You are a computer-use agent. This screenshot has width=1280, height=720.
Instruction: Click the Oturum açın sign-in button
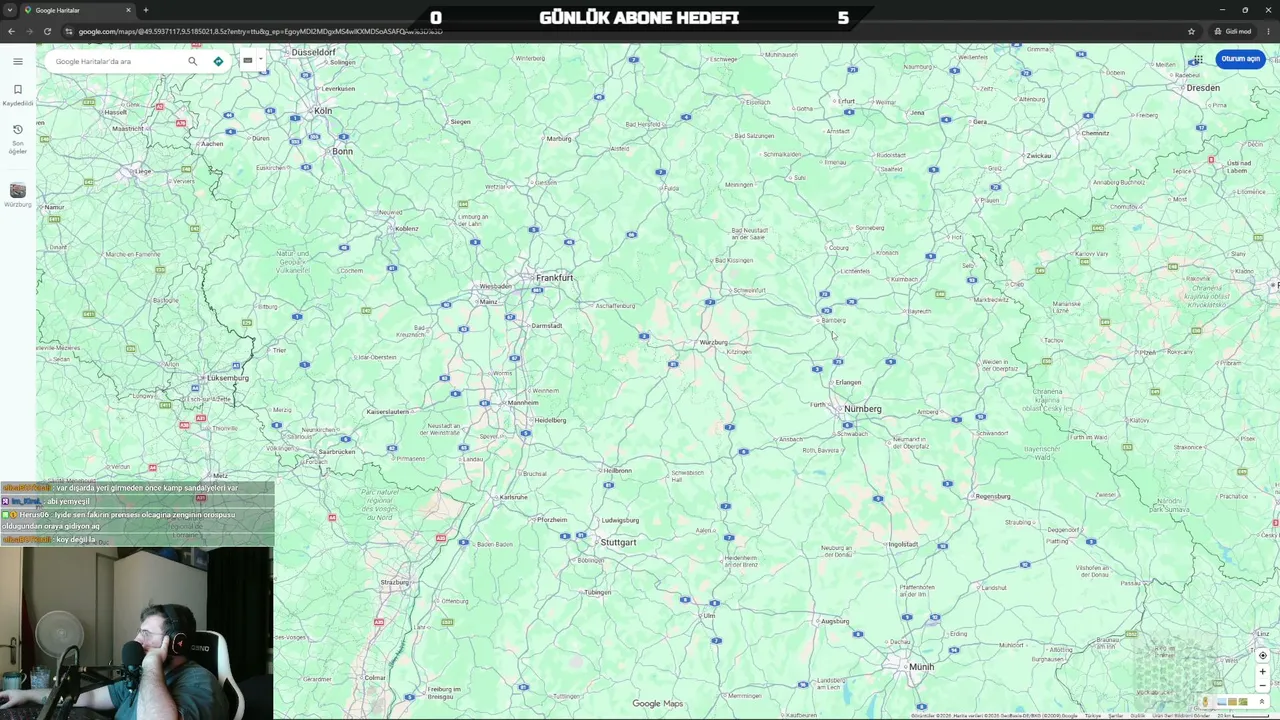[x=1240, y=59]
